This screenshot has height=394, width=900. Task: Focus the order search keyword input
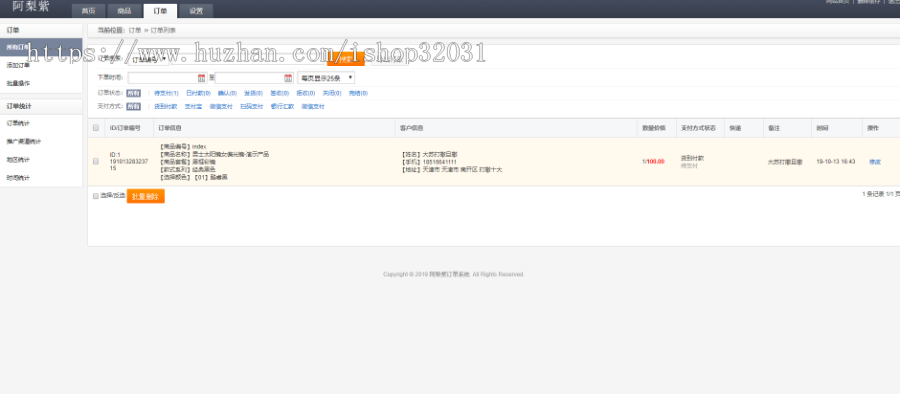(x=248, y=59)
